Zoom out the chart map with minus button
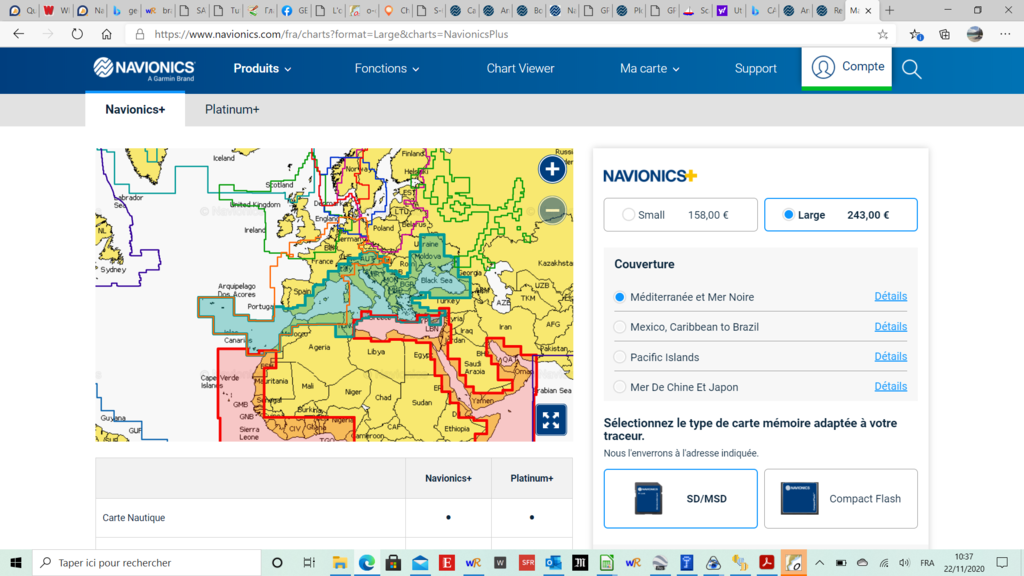 click(552, 210)
